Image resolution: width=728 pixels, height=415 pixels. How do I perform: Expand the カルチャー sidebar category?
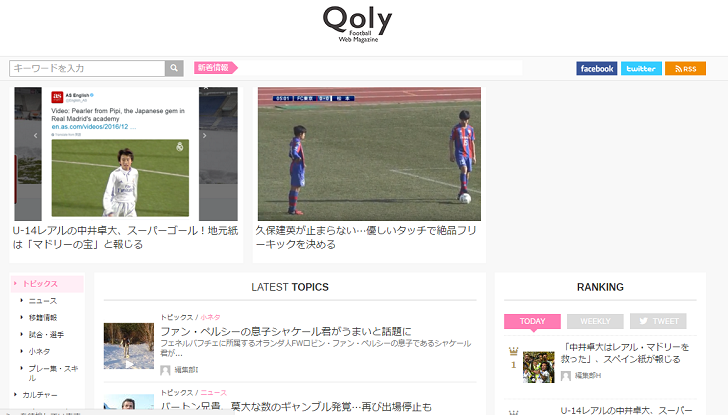(x=39, y=395)
